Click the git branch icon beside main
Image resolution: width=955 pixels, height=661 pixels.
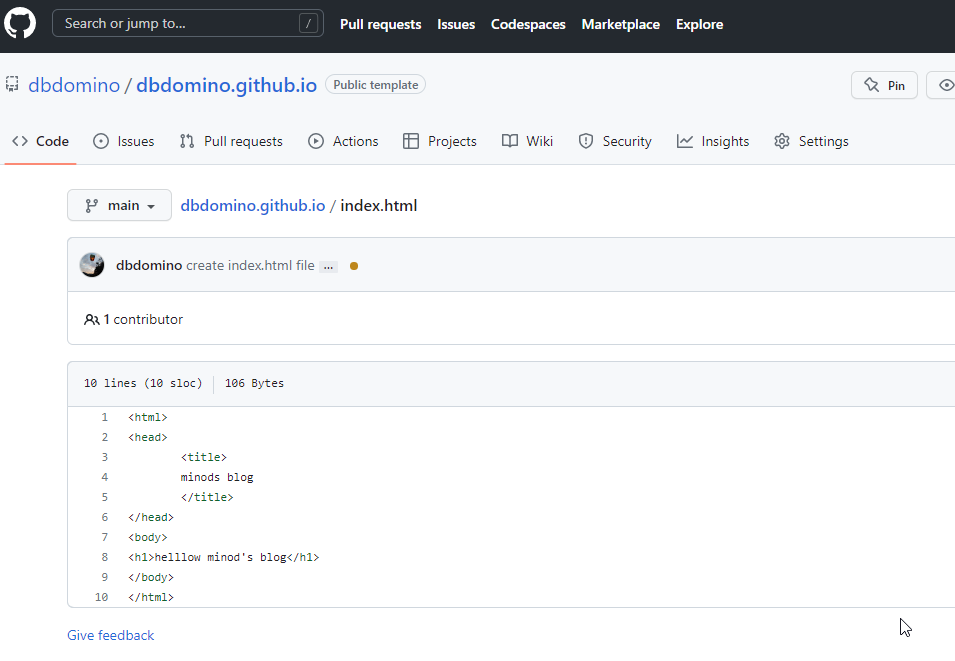click(92, 206)
